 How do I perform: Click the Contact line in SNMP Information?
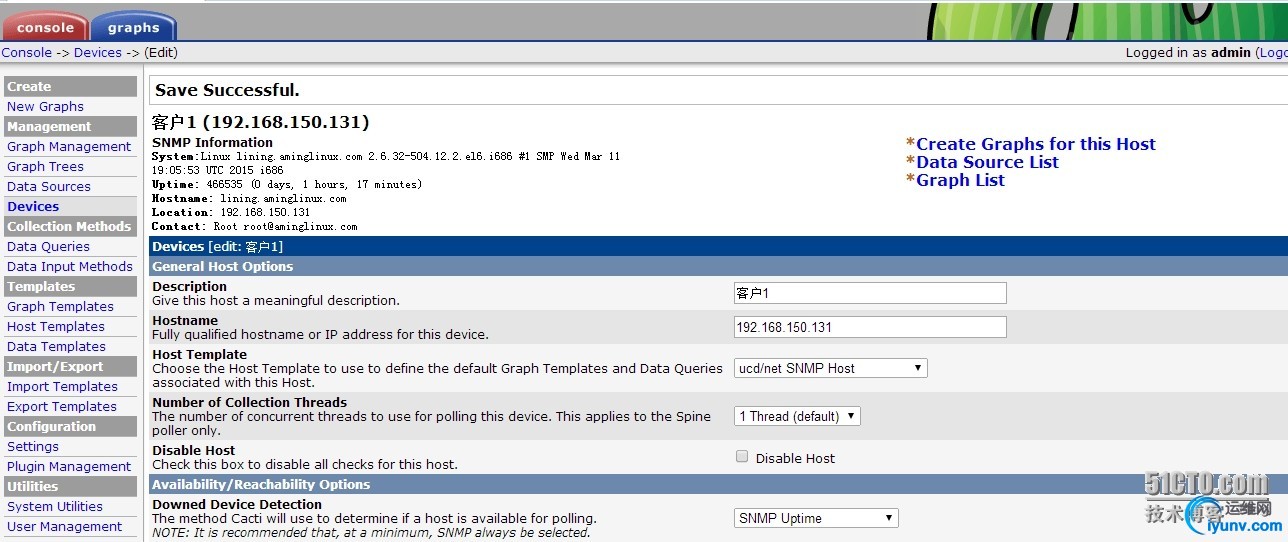point(254,227)
